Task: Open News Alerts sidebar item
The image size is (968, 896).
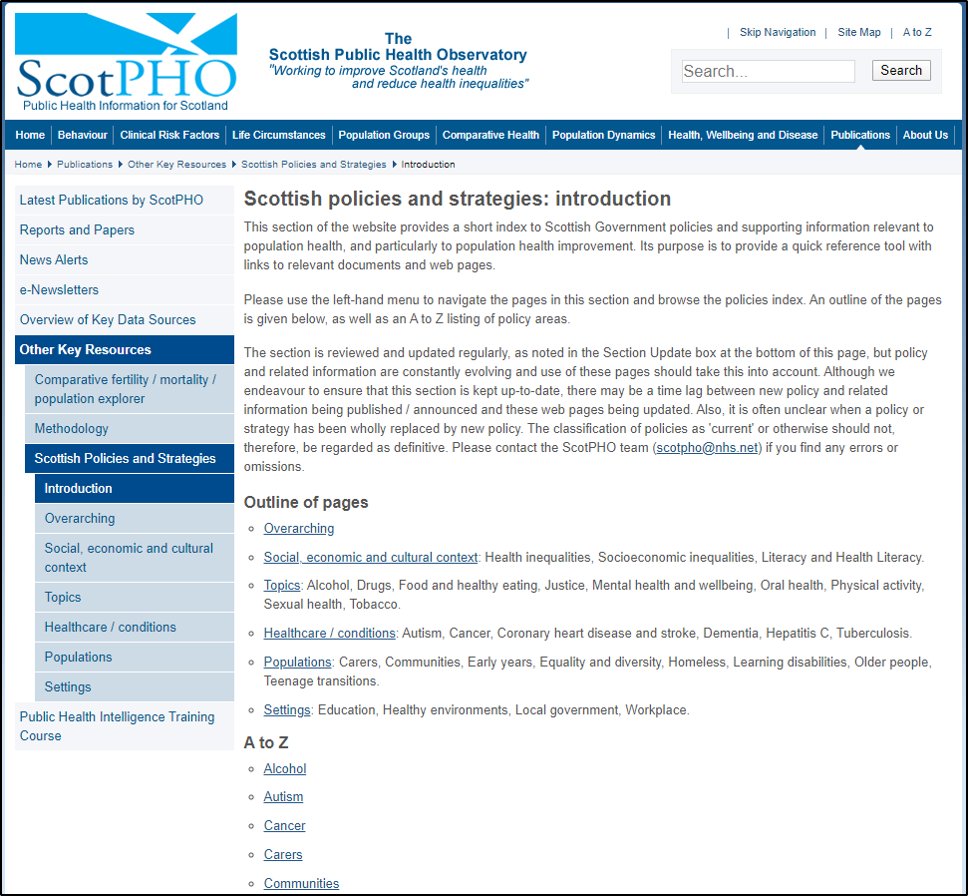Action: [124, 260]
